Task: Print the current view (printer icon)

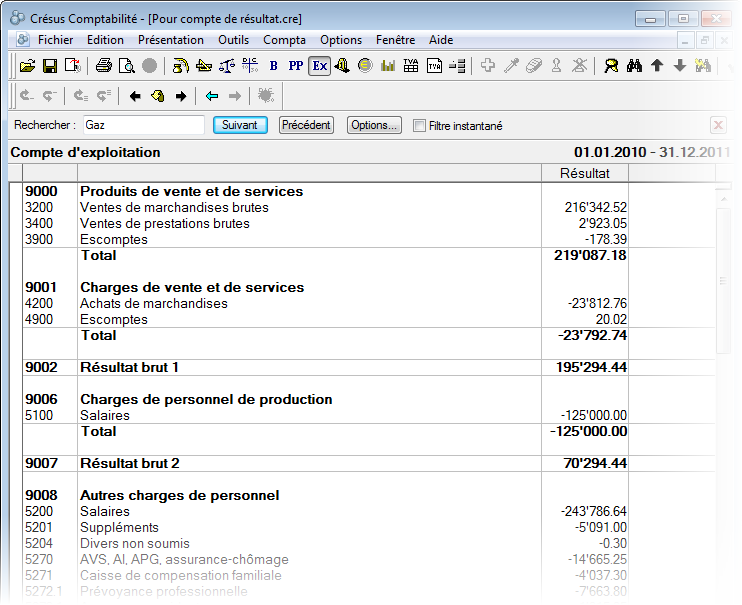Action: pyautogui.click(x=104, y=66)
